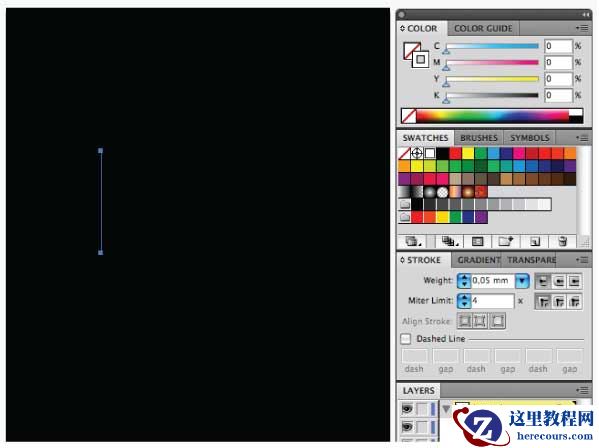This screenshot has width=599, height=448.
Task: Align stroke to inside
Action: (x=480, y=321)
